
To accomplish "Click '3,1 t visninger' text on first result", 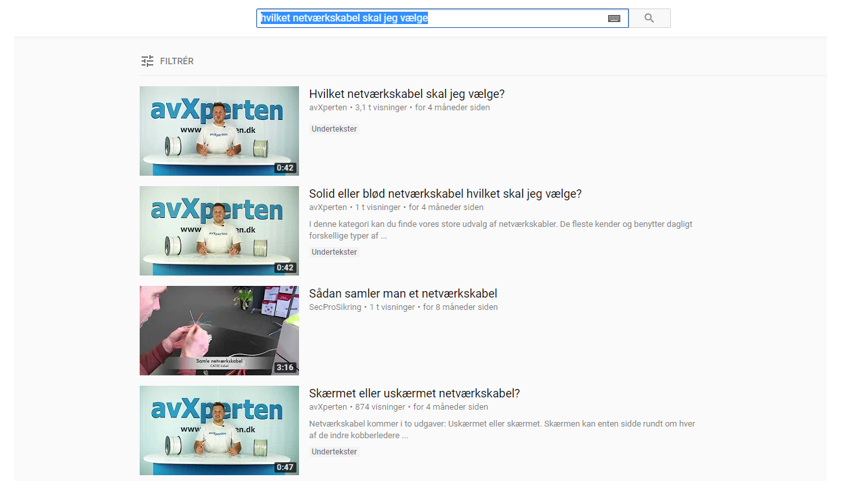I will (x=381, y=107).
